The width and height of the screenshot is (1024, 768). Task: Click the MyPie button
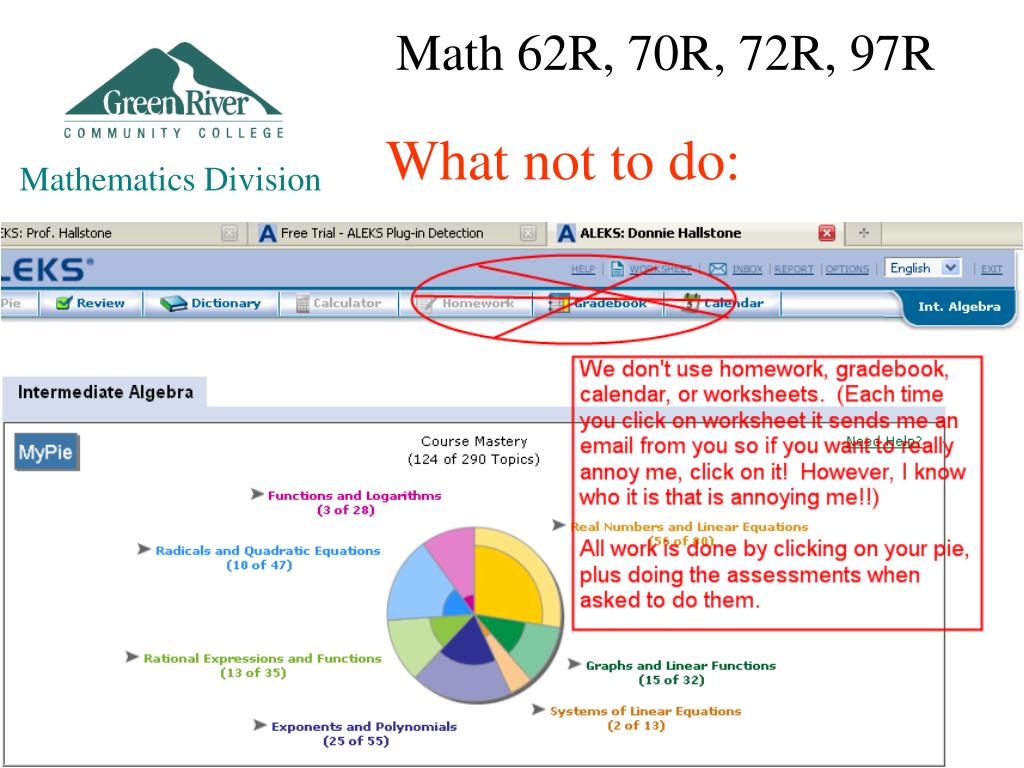point(46,452)
